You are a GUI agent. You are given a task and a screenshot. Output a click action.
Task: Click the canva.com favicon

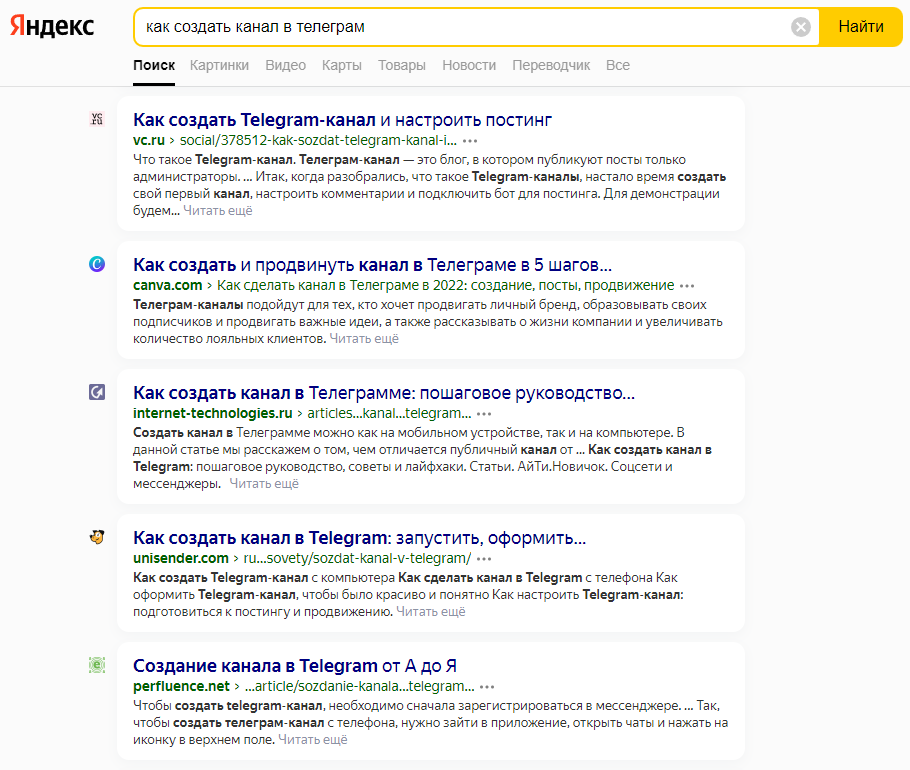pyautogui.click(x=97, y=264)
